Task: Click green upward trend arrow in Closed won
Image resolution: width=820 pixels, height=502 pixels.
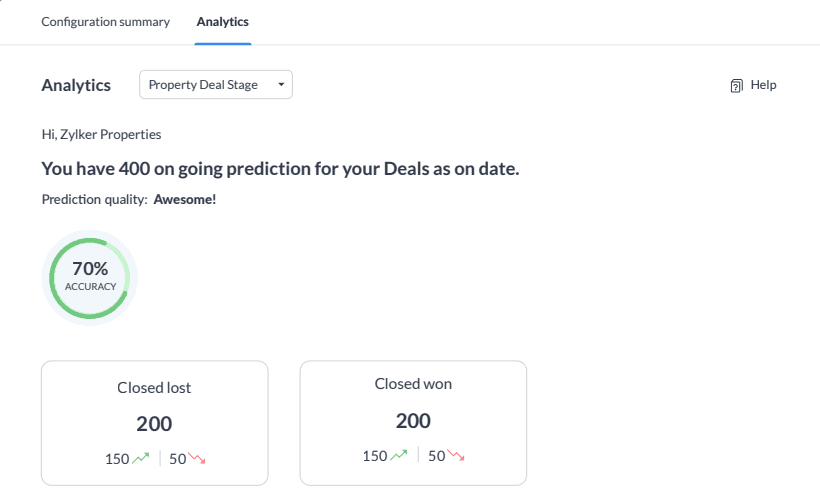Action: (399, 455)
